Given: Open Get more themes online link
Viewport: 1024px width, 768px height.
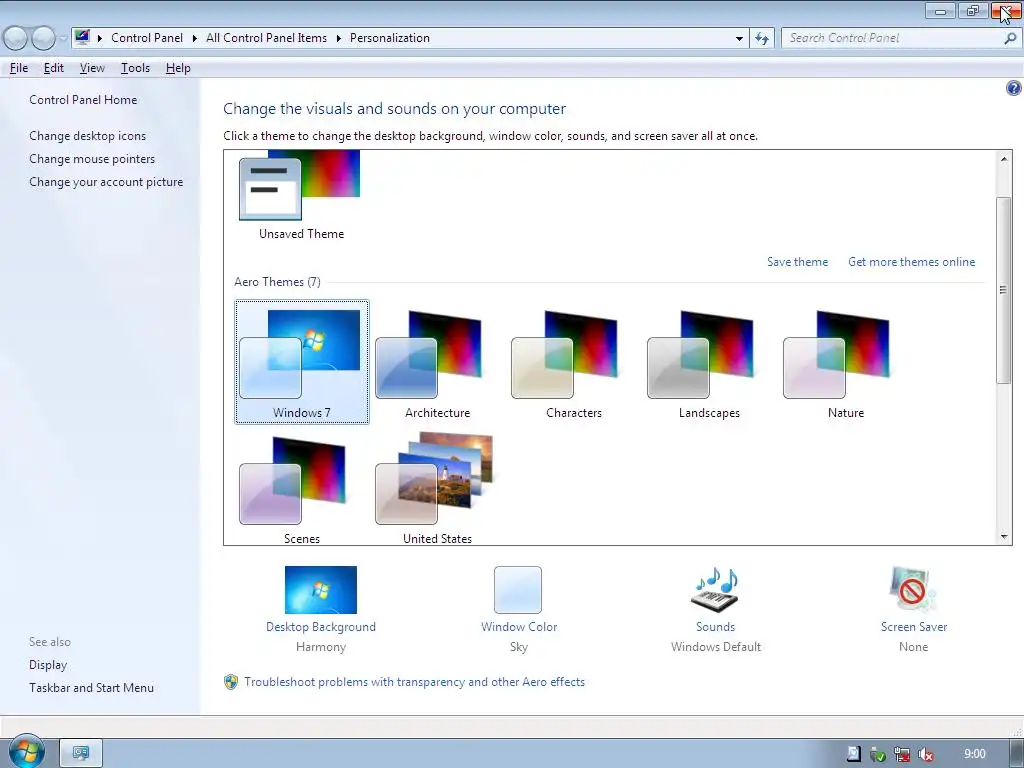Looking at the screenshot, I should click(x=911, y=262).
